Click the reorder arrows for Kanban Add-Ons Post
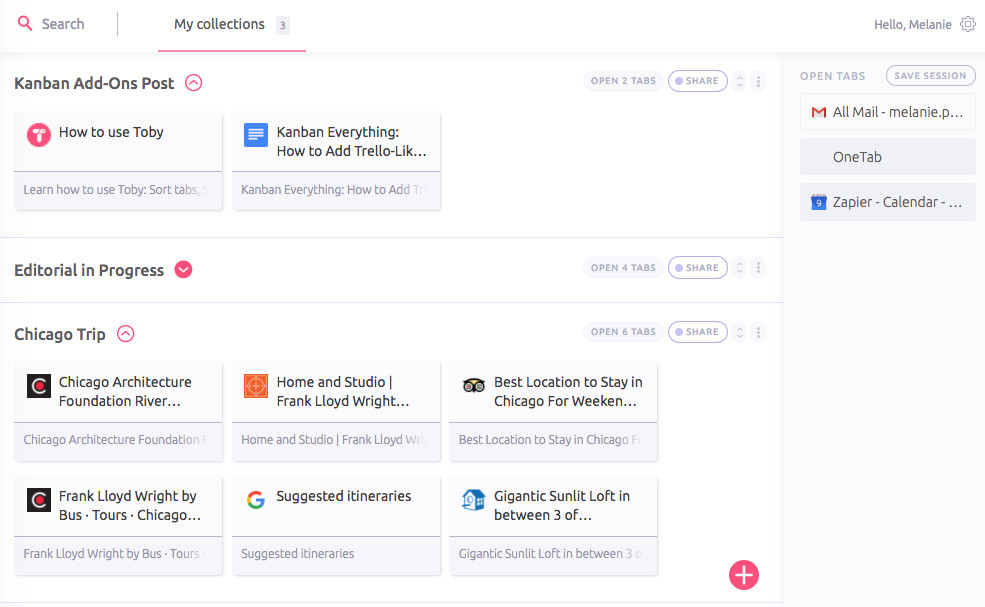This screenshot has height=607, width=985. [x=739, y=81]
